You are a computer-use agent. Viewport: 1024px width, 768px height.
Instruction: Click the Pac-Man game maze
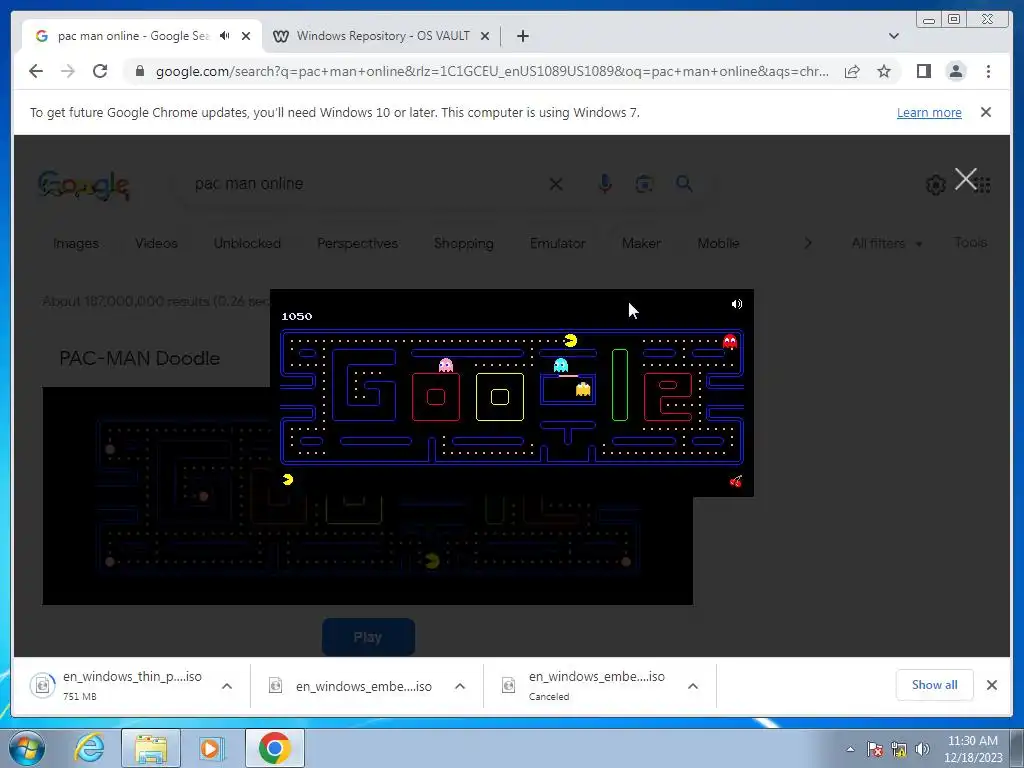(x=512, y=396)
